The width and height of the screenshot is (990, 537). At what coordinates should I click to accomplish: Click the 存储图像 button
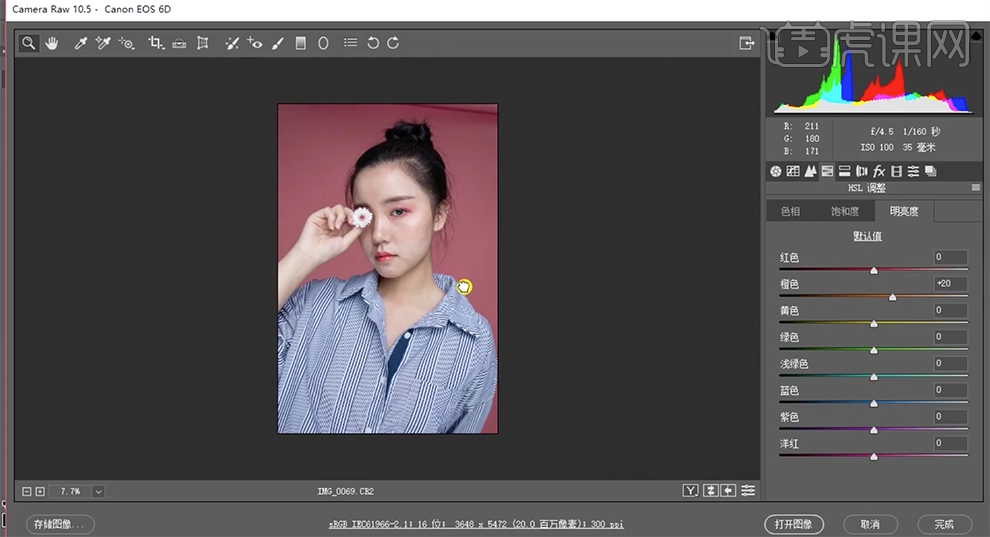point(60,524)
